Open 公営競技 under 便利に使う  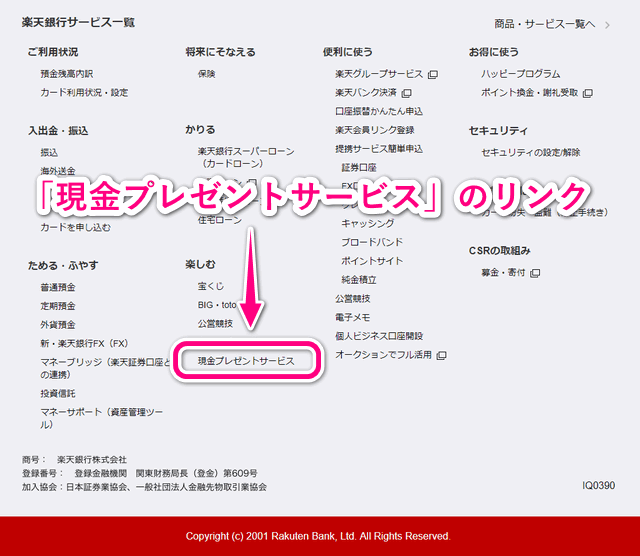tap(353, 299)
